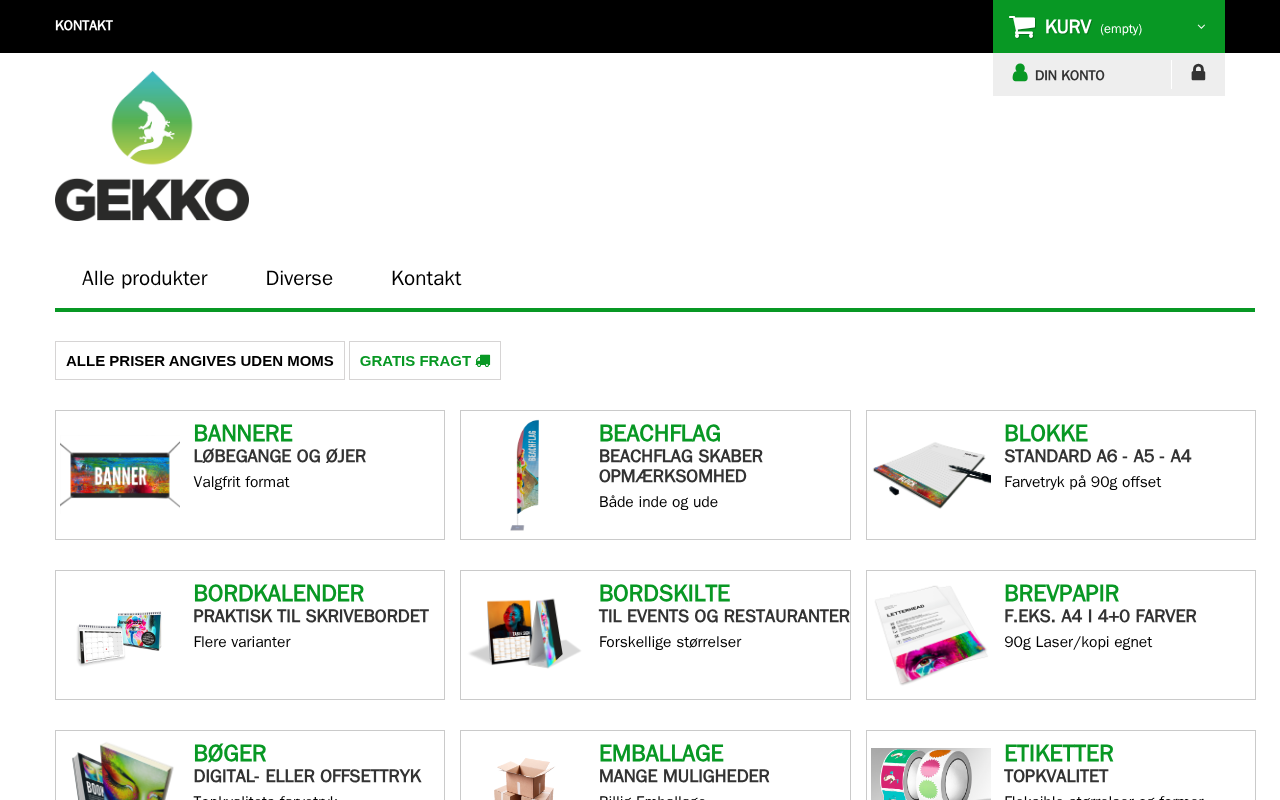Click the Kontakt link in top bar
Screen dimensions: 1280x800
click(84, 26)
